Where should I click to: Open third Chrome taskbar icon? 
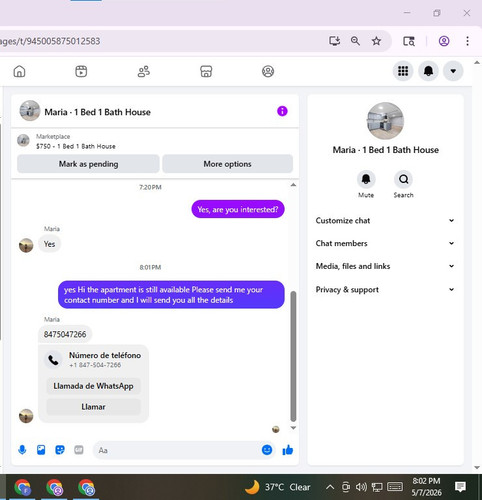point(86,488)
